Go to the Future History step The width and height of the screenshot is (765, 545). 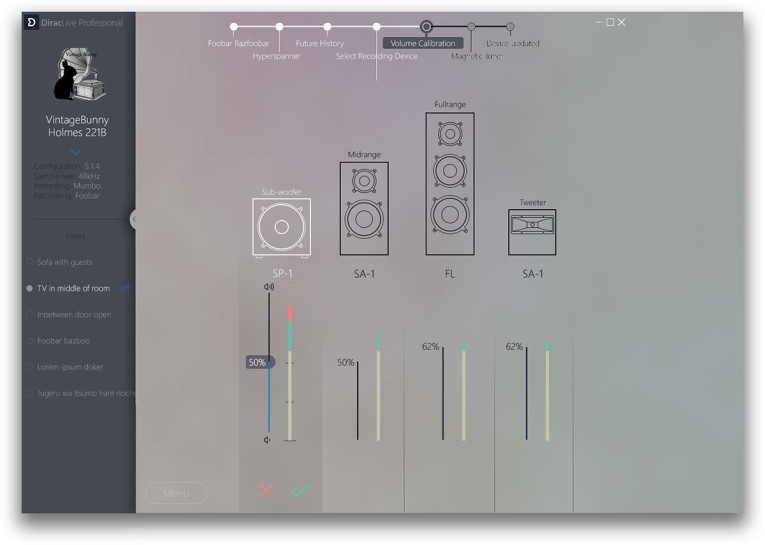pos(320,43)
